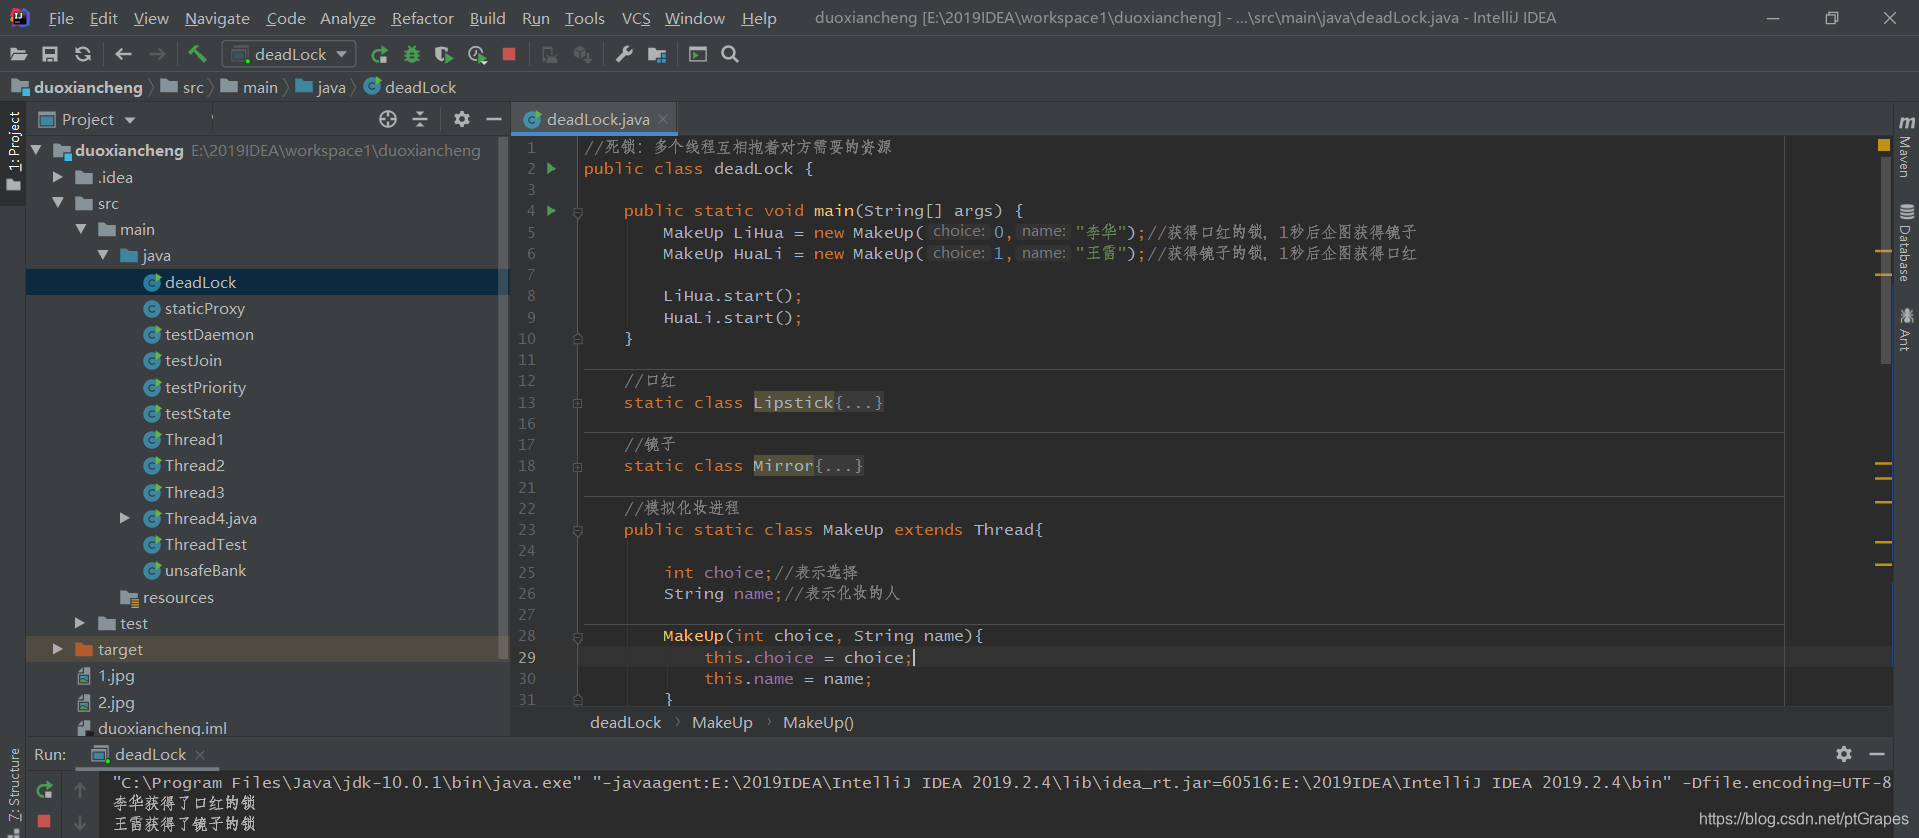
Task: Click the Save All toolbar icon
Action: click(x=50, y=54)
